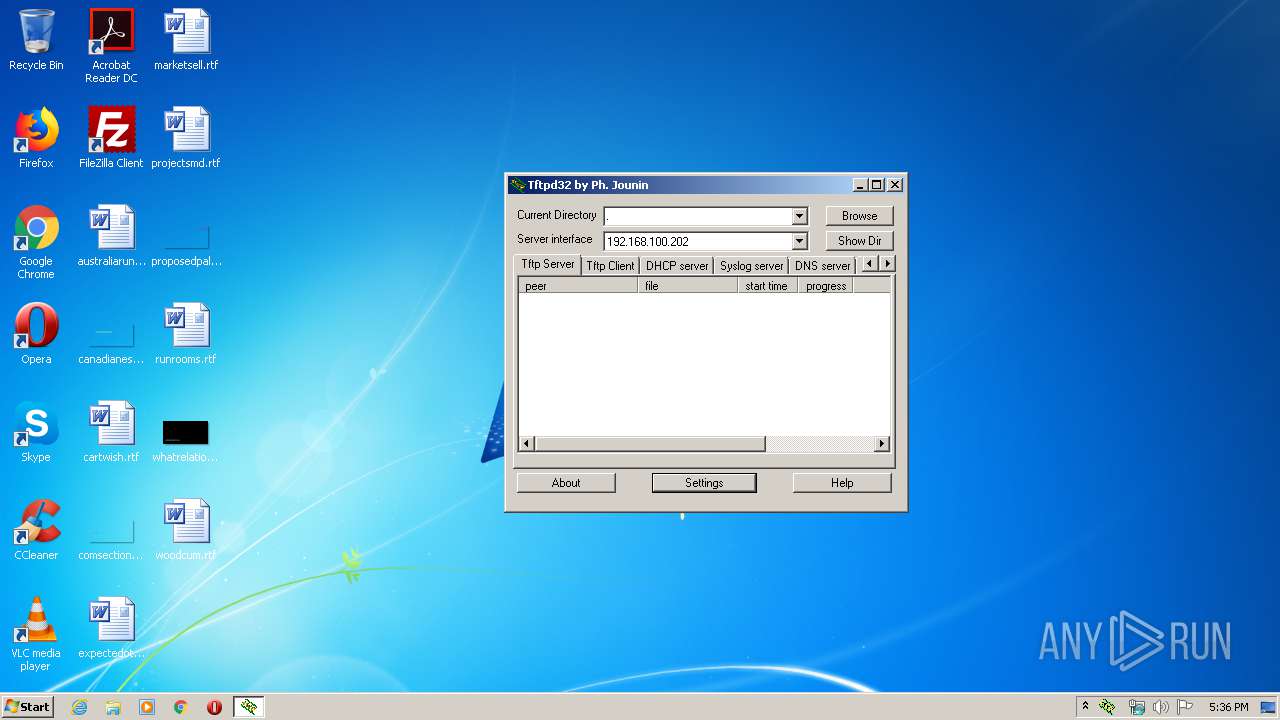1280x720 pixels.
Task: Open VLC media player shortcut
Action: [36, 635]
